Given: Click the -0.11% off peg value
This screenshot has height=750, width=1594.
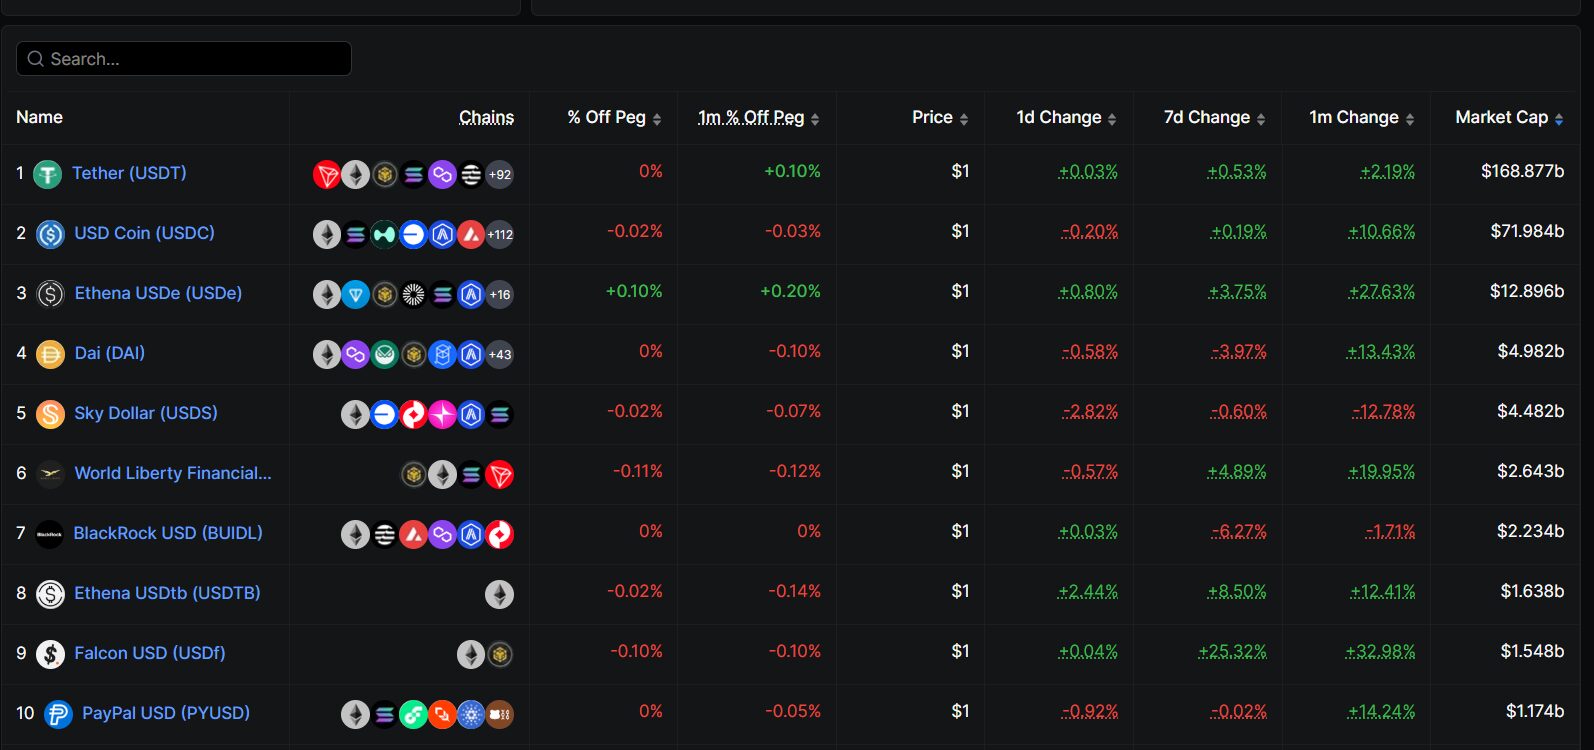Looking at the screenshot, I should (x=638, y=471).
